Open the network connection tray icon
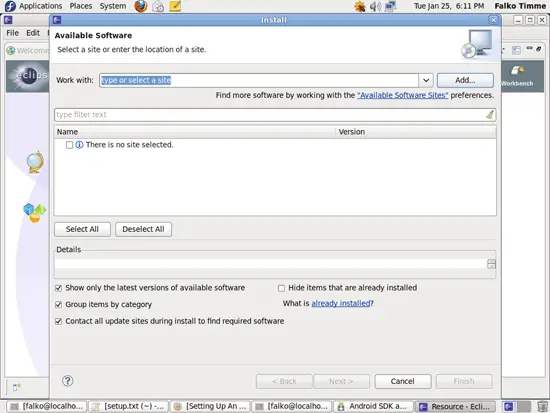Image resolution: width=550 pixels, height=413 pixels. pyautogui.click(x=390, y=6)
